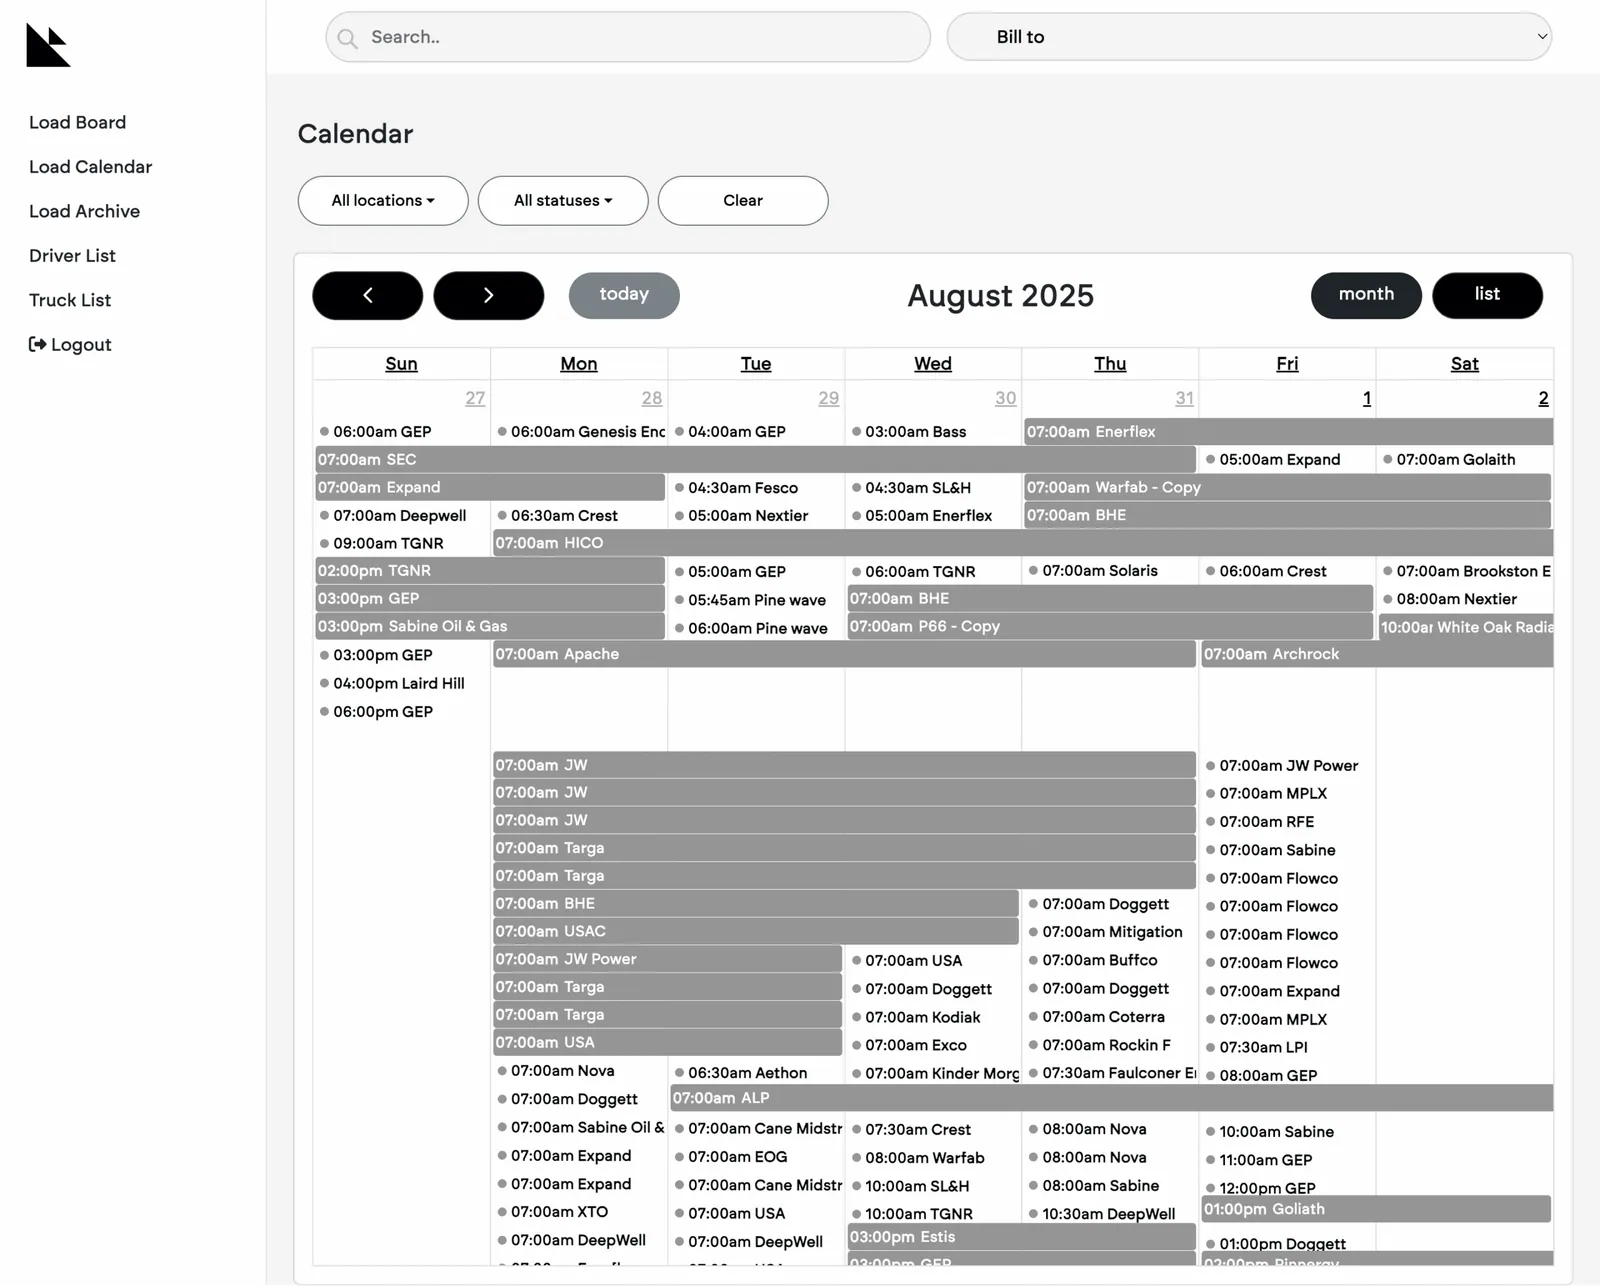The height and width of the screenshot is (1286, 1600).
Task: Open the Sat column header link
Action: point(1465,364)
